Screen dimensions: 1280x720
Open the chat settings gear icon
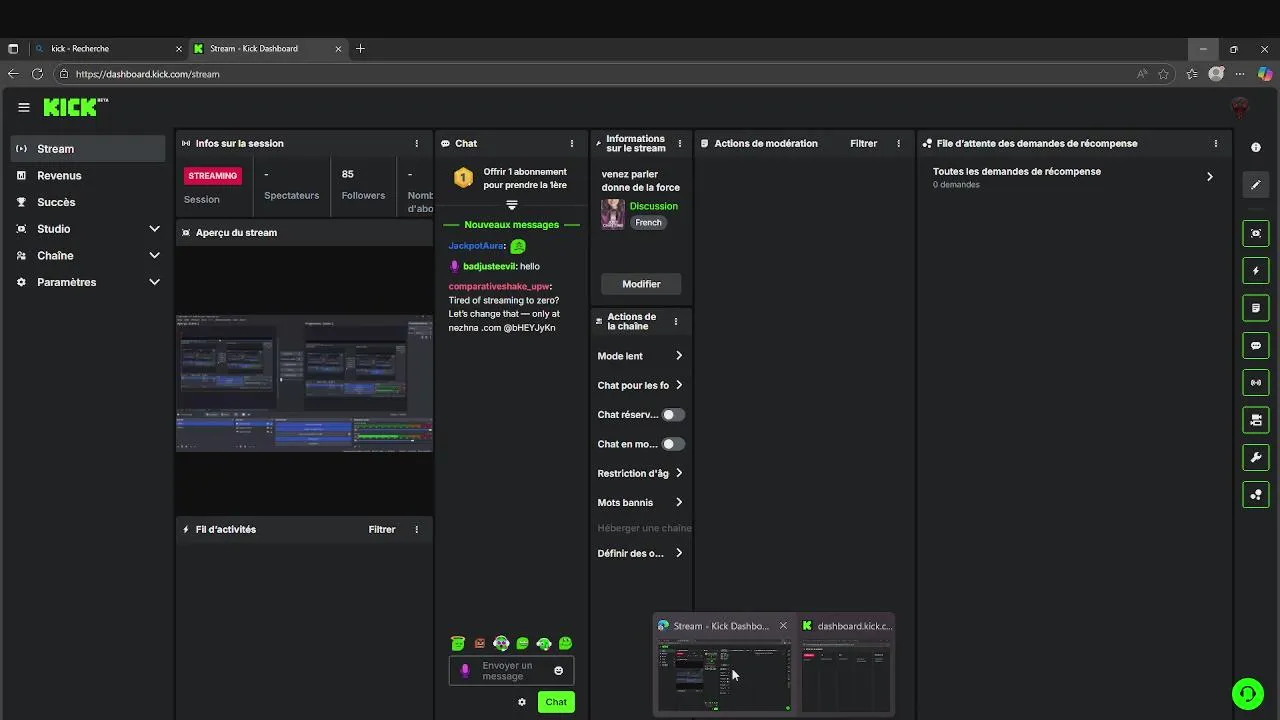[x=522, y=702]
